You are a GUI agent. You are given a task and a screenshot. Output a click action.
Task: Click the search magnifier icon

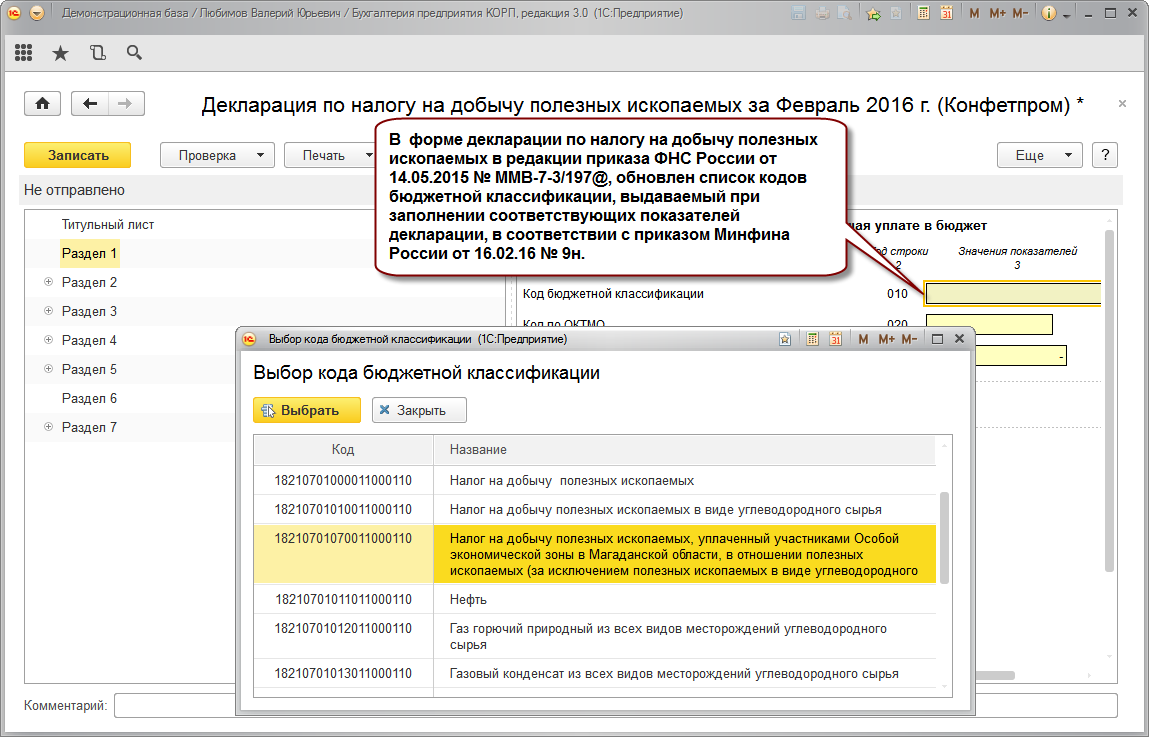(133, 53)
